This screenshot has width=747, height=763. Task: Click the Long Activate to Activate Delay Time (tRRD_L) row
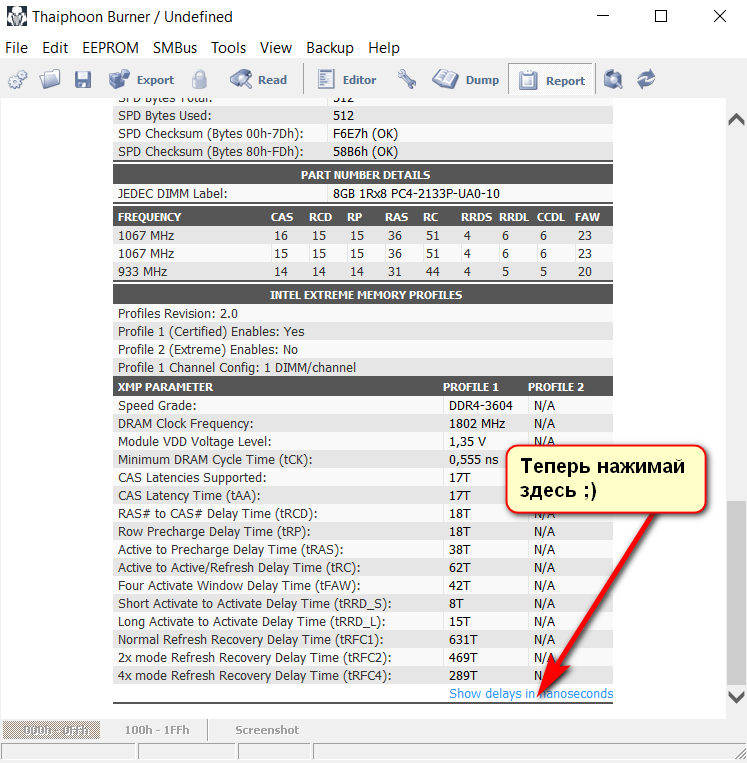[x=363, y=621]
